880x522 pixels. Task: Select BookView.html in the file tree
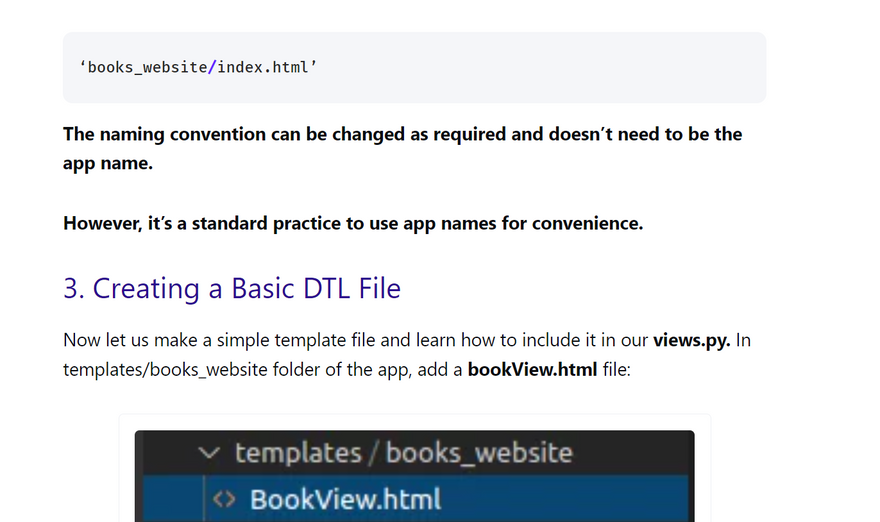click(x=345, y=498)
